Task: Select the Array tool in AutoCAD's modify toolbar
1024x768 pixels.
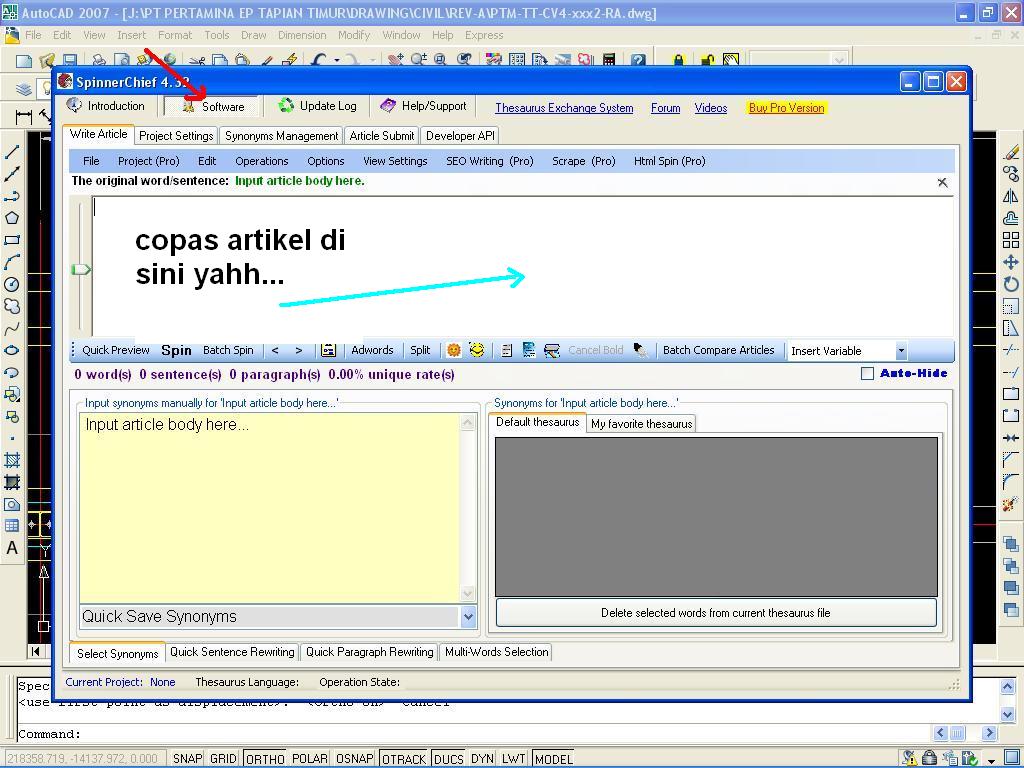Action: (1011, 240)
